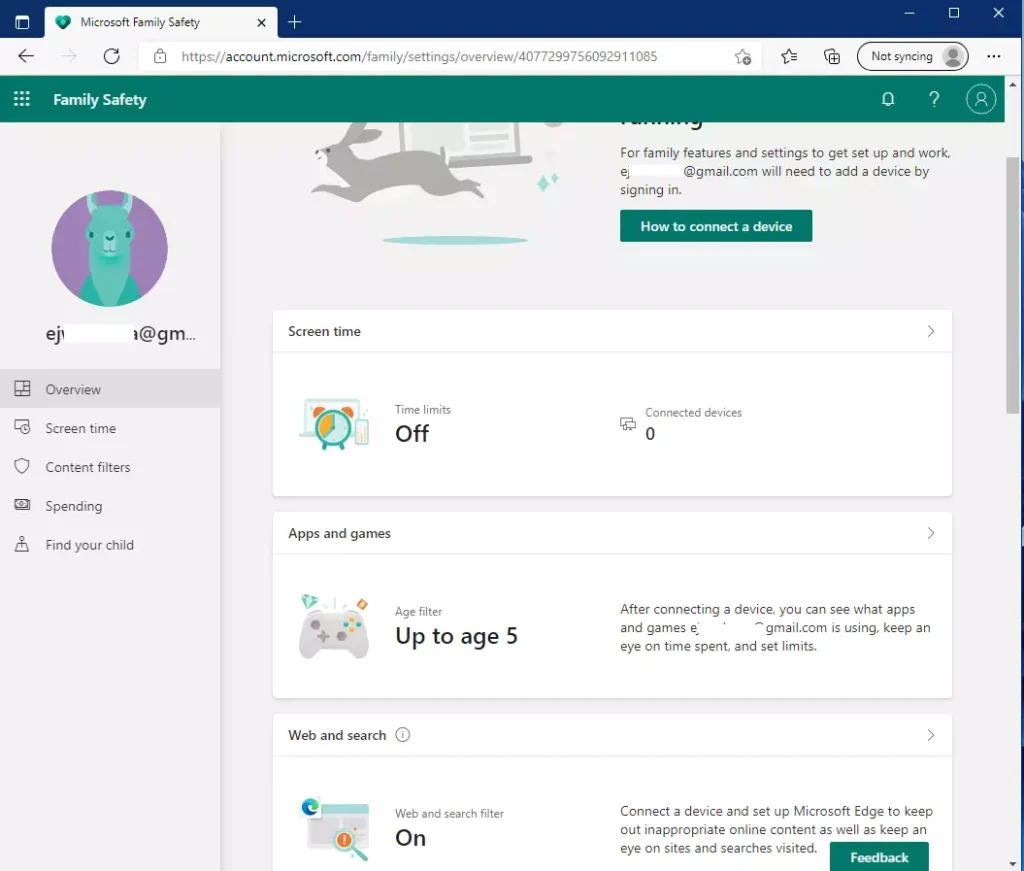
Task: Click the Find your child person icon
Action: [22, 544]
